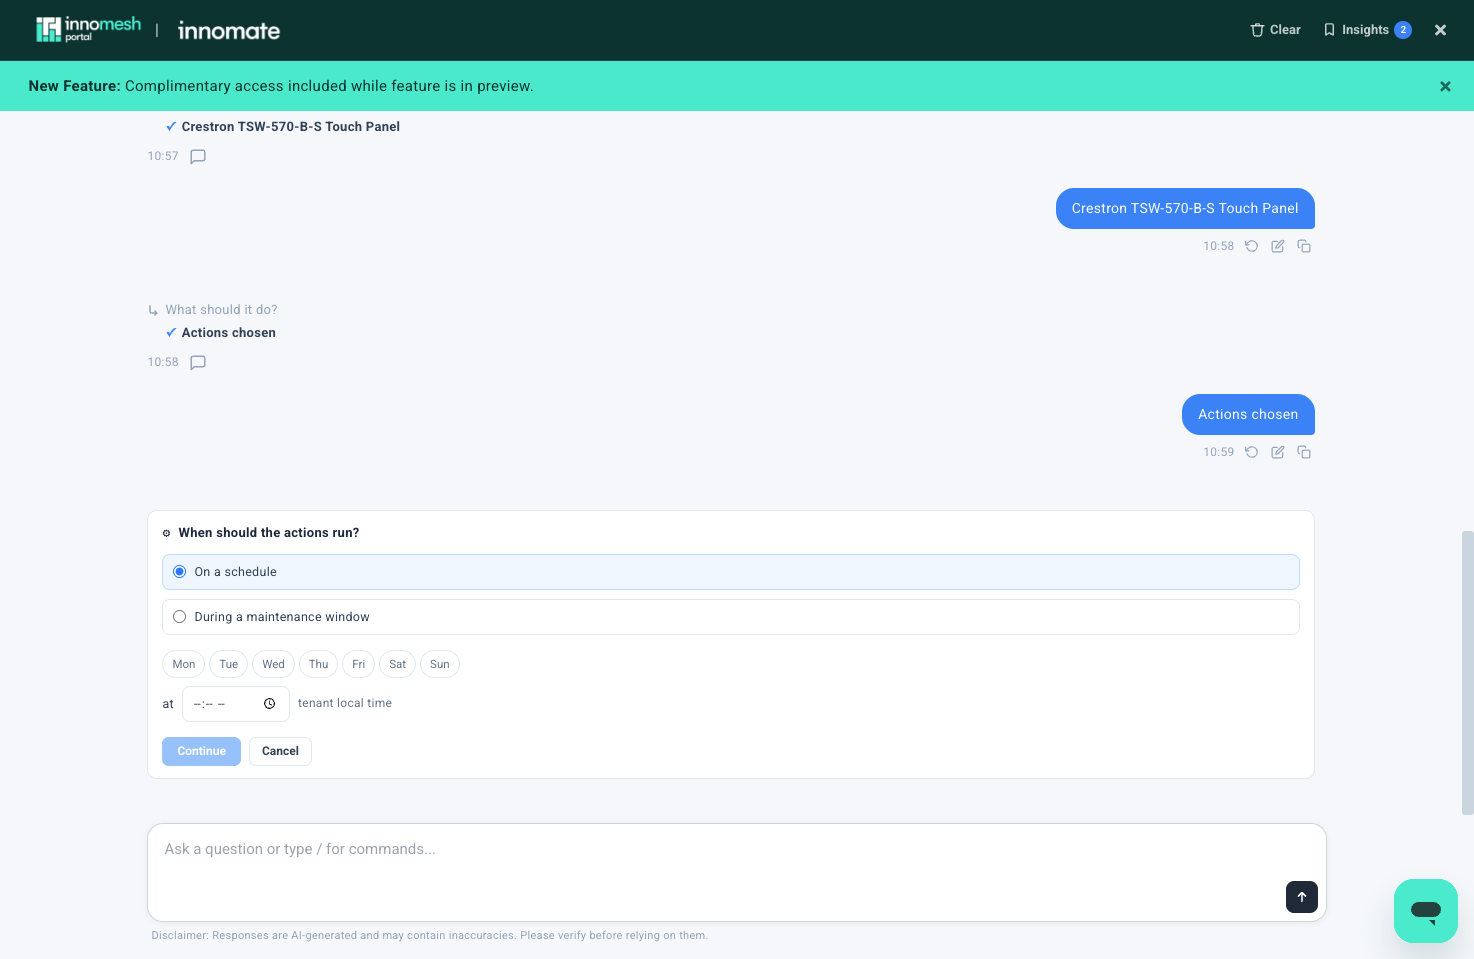Screen dimensions: 1474x959
Task: Toggle the Tue day chip
Action: tap(229, 664)
